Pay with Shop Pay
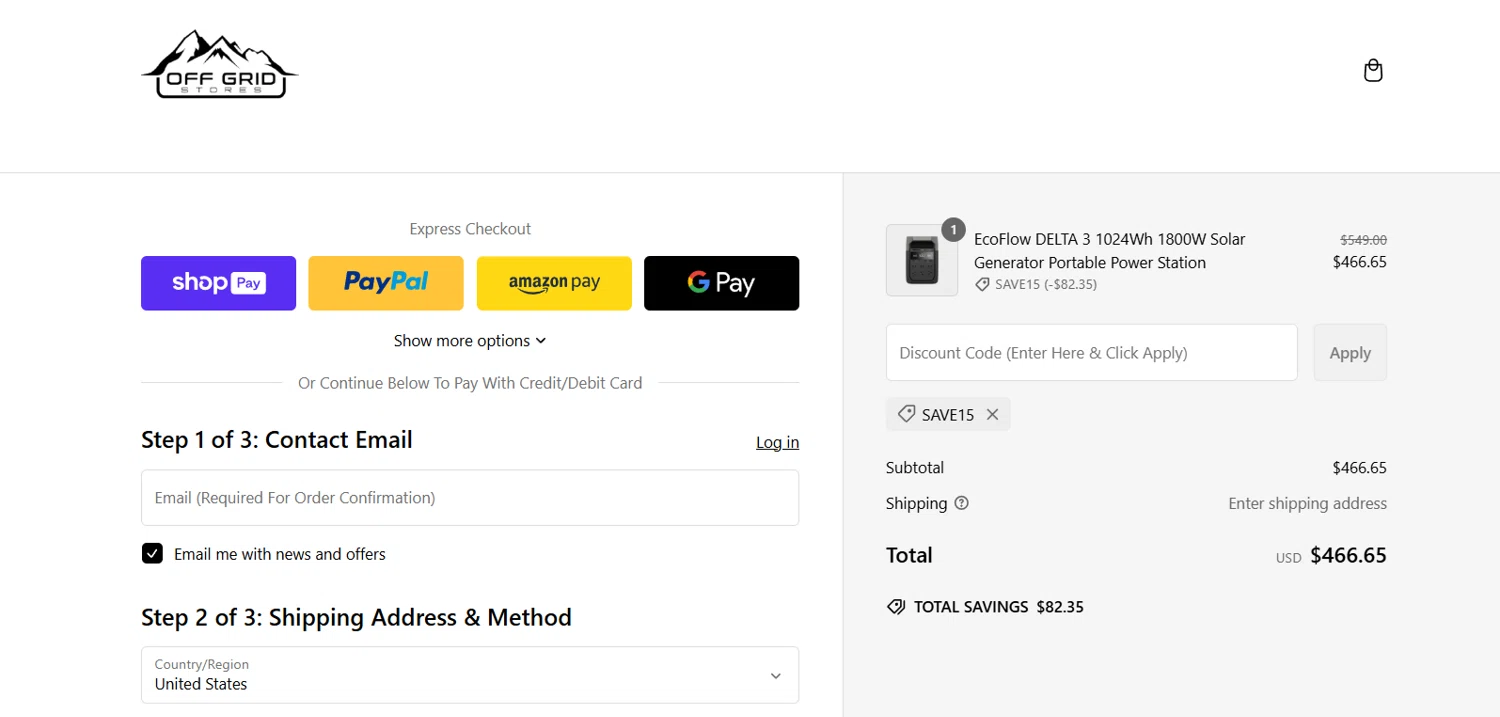 pos(218,283)
